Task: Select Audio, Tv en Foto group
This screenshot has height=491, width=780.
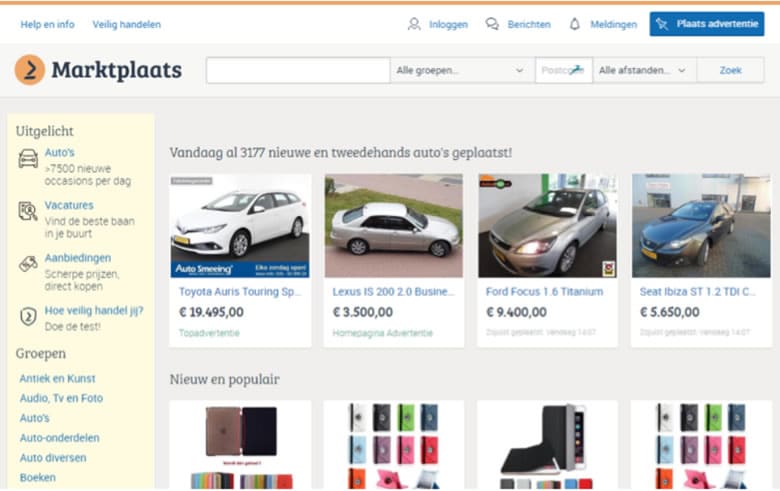Action: click(x=61, y=398)
